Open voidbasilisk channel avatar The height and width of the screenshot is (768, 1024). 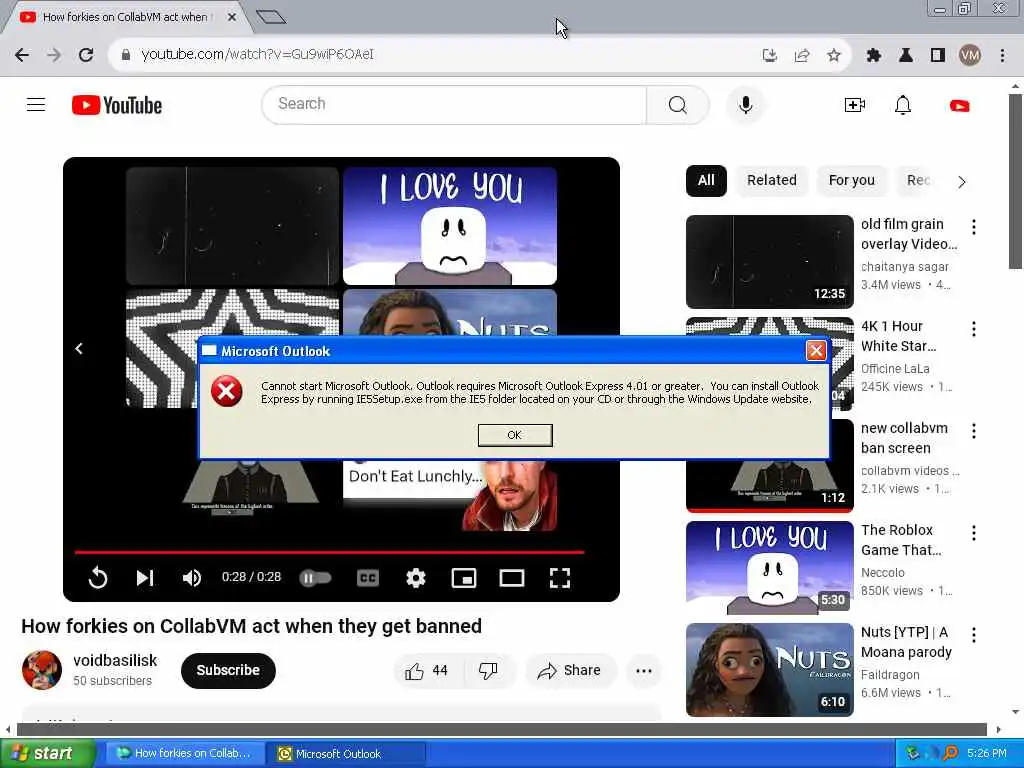tap(42, 670)
